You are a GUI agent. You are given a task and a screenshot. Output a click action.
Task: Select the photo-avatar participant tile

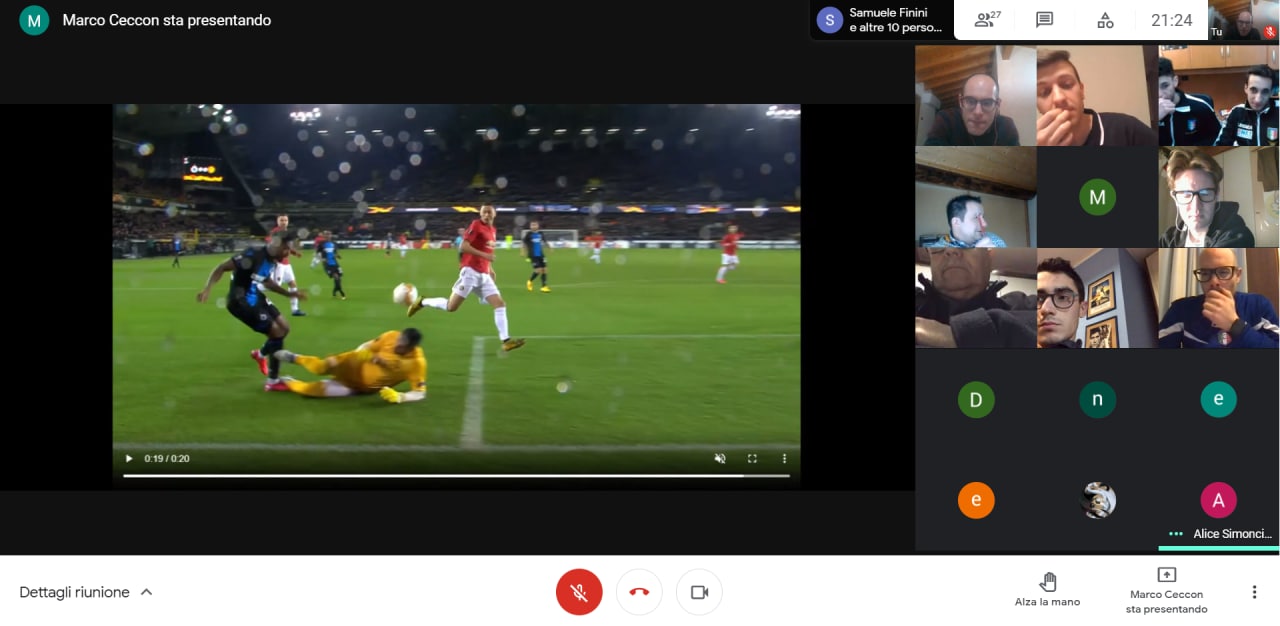point(1098,500)
